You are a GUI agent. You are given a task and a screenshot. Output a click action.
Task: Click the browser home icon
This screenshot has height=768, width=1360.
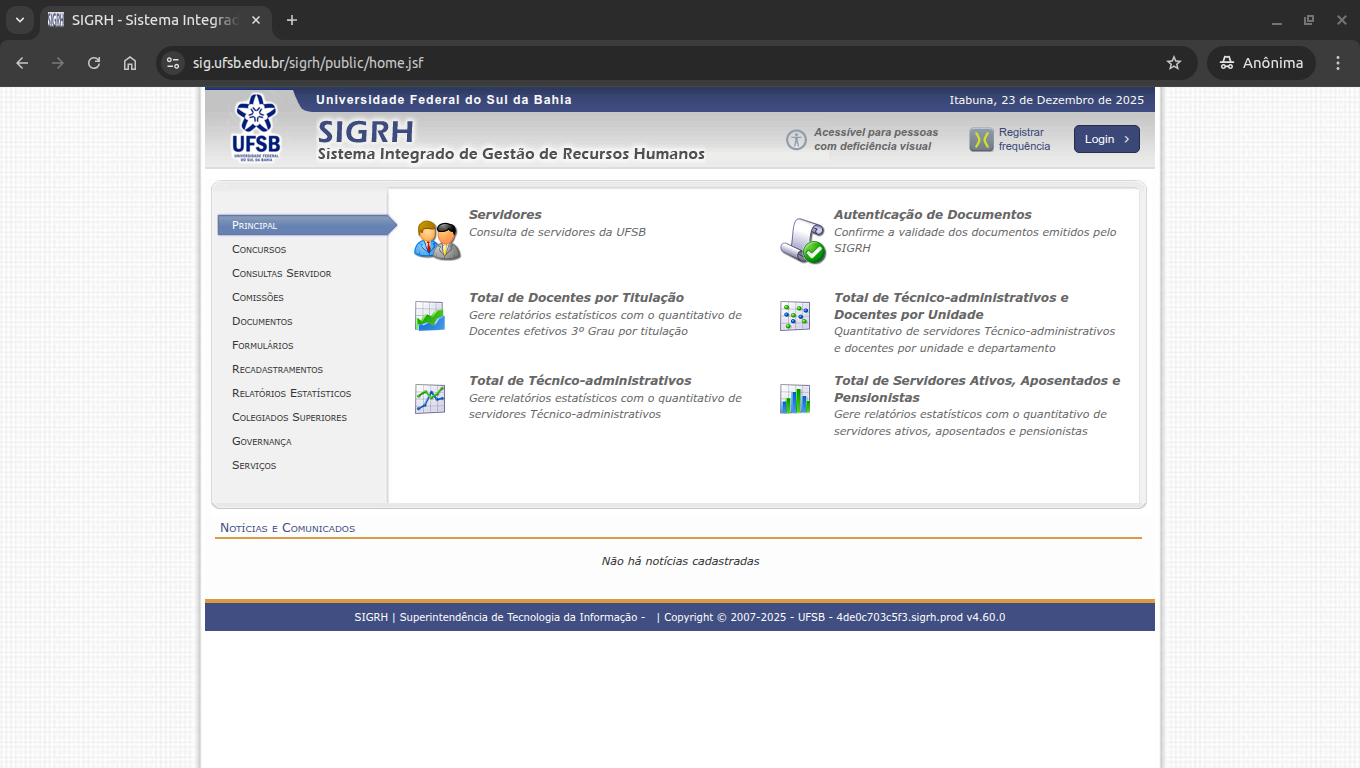(x=130, y=62)
